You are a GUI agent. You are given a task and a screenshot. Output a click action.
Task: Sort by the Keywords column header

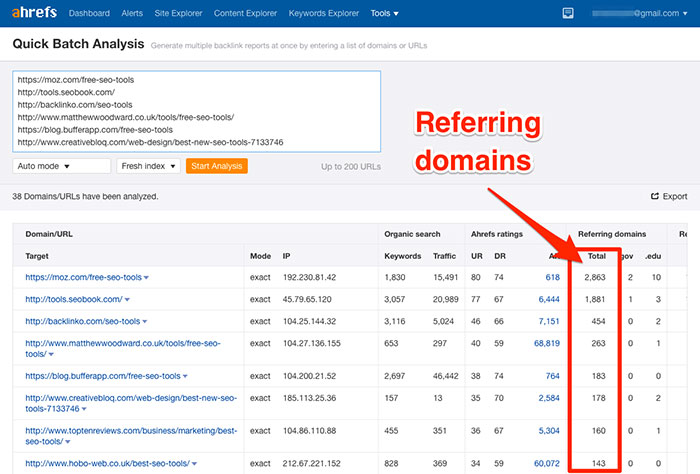403,256
